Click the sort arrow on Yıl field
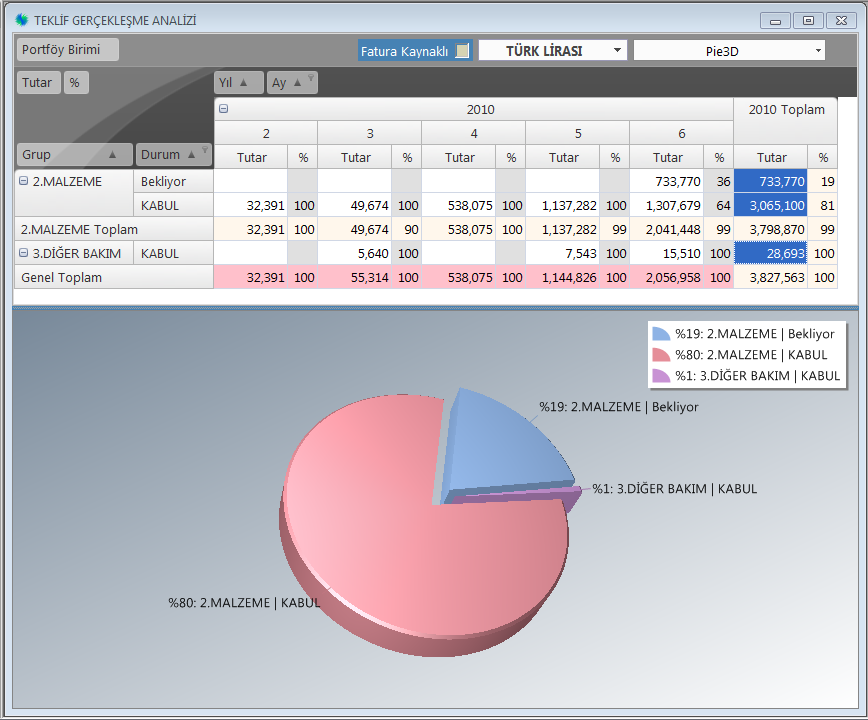The width and height of the screenshot is (868, 720). click(x=243, y=83)
